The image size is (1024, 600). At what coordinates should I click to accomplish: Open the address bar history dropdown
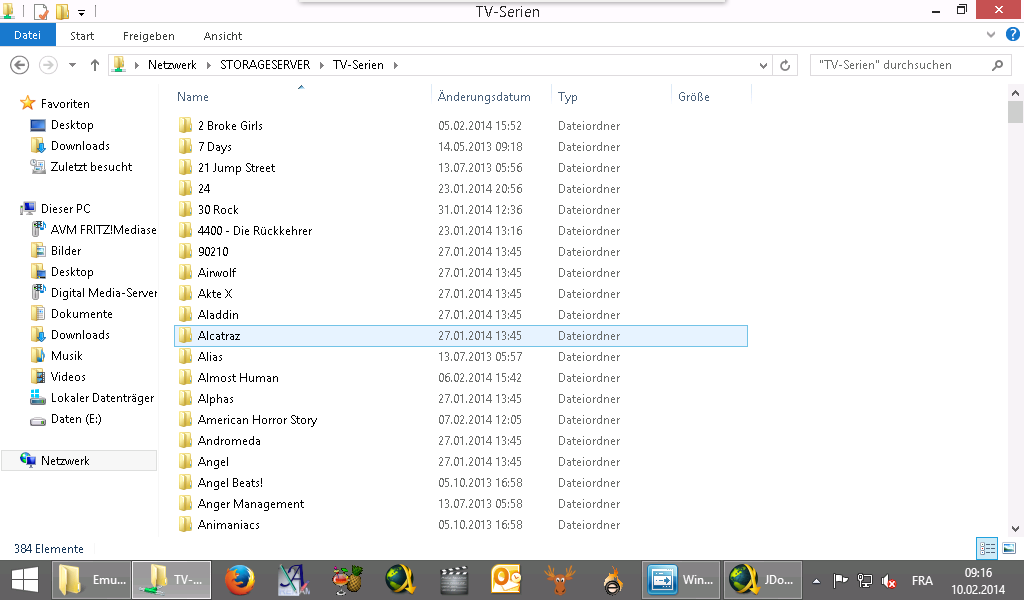[x=763, y=65]
